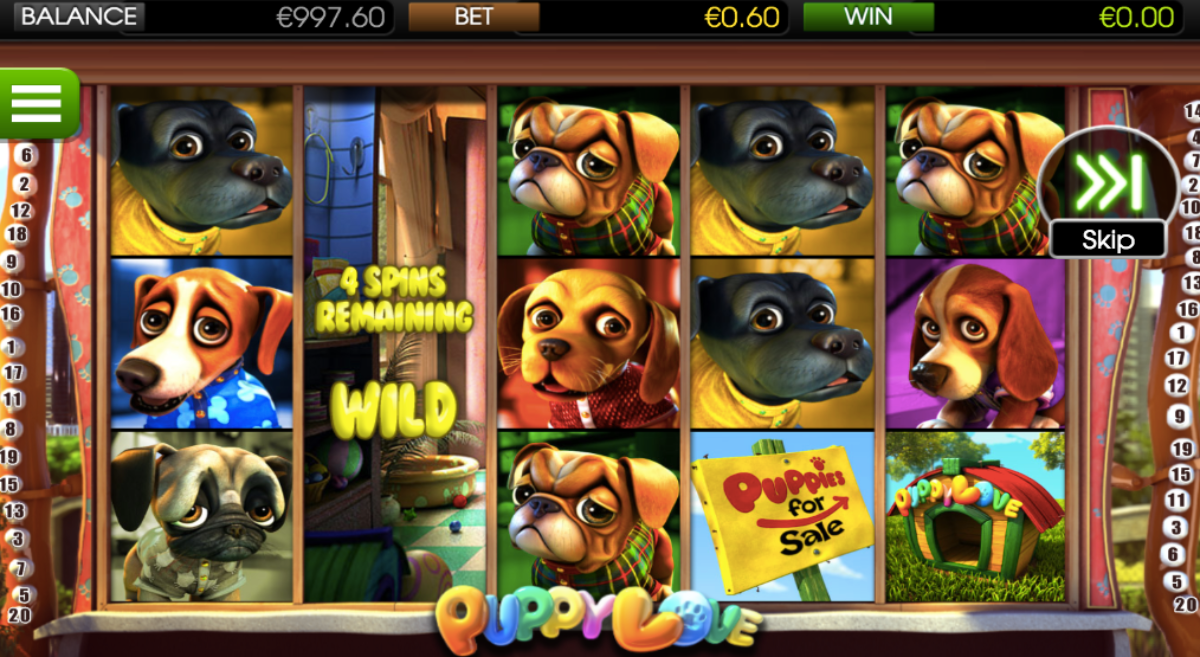1200x657 pixels.
Task: Click the Skip fast-forward icon
Action: pyautogui.click(x=1107, y=182)
